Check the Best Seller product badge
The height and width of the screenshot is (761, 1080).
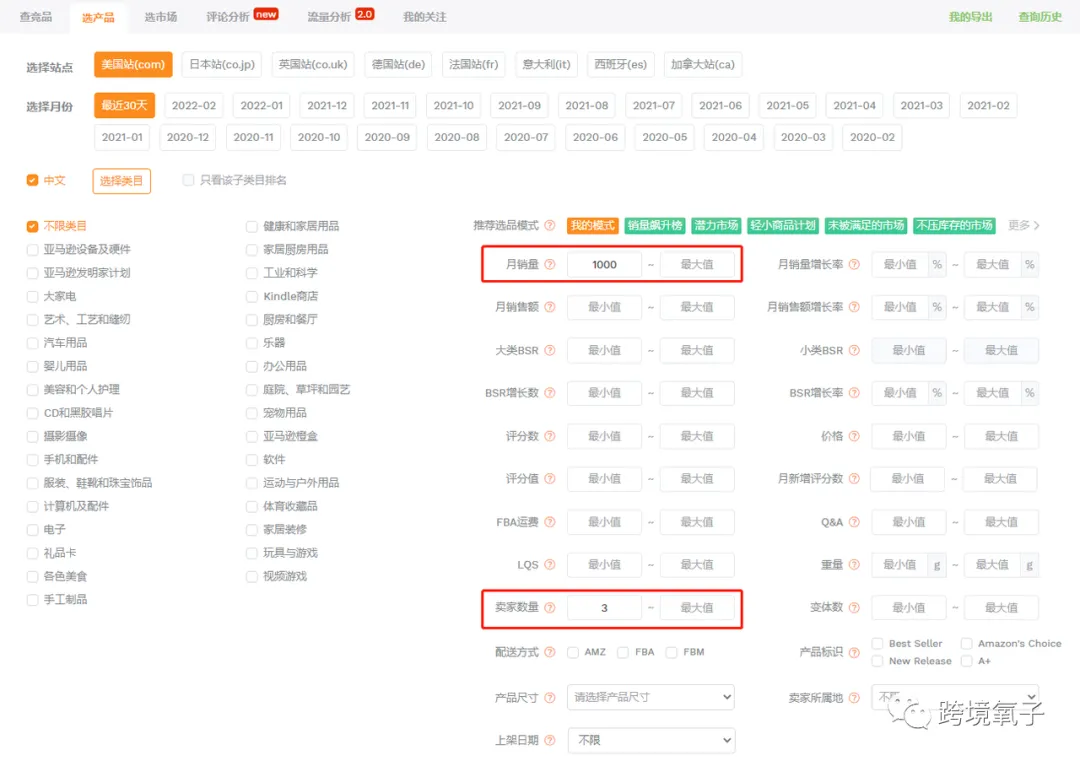[x=878, y=643]
